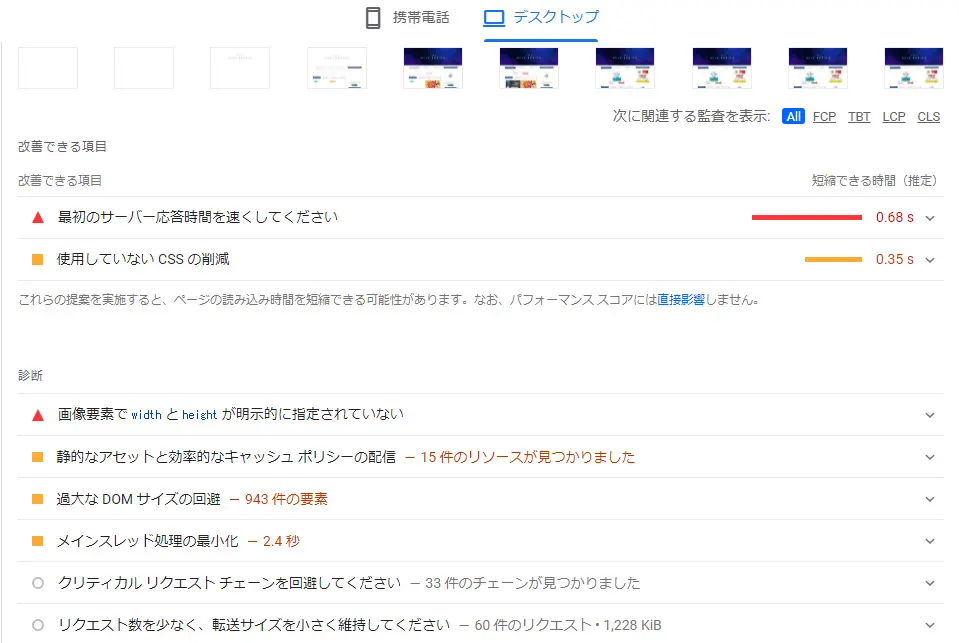The width and height of the screenshot is (959, 643).
Task: Click the orange square on the DOM size diagnostic
Action: pyautogui.click(x=35, y=497)
